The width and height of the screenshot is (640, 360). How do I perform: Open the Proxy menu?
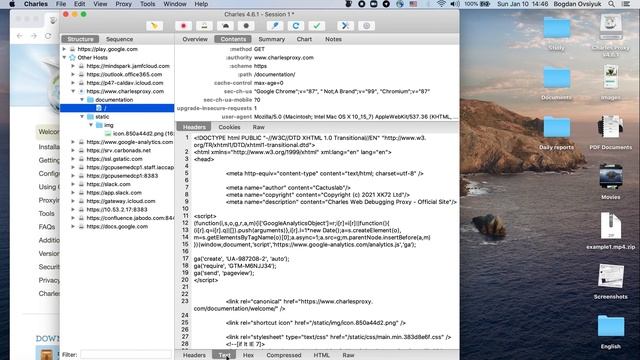(123, 4)
